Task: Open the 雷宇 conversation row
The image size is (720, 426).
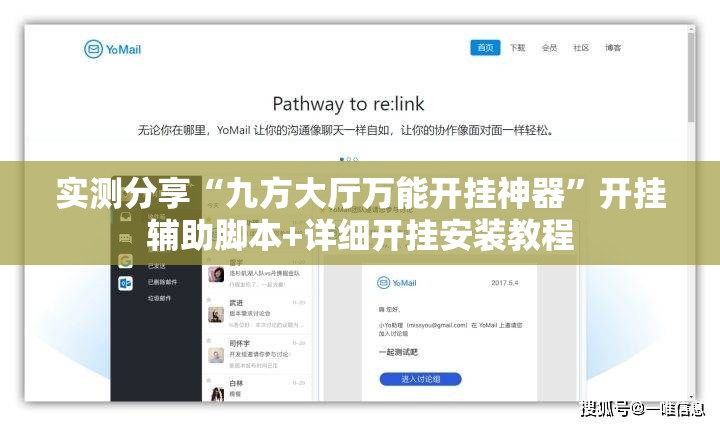Action: tap(256, 275)
